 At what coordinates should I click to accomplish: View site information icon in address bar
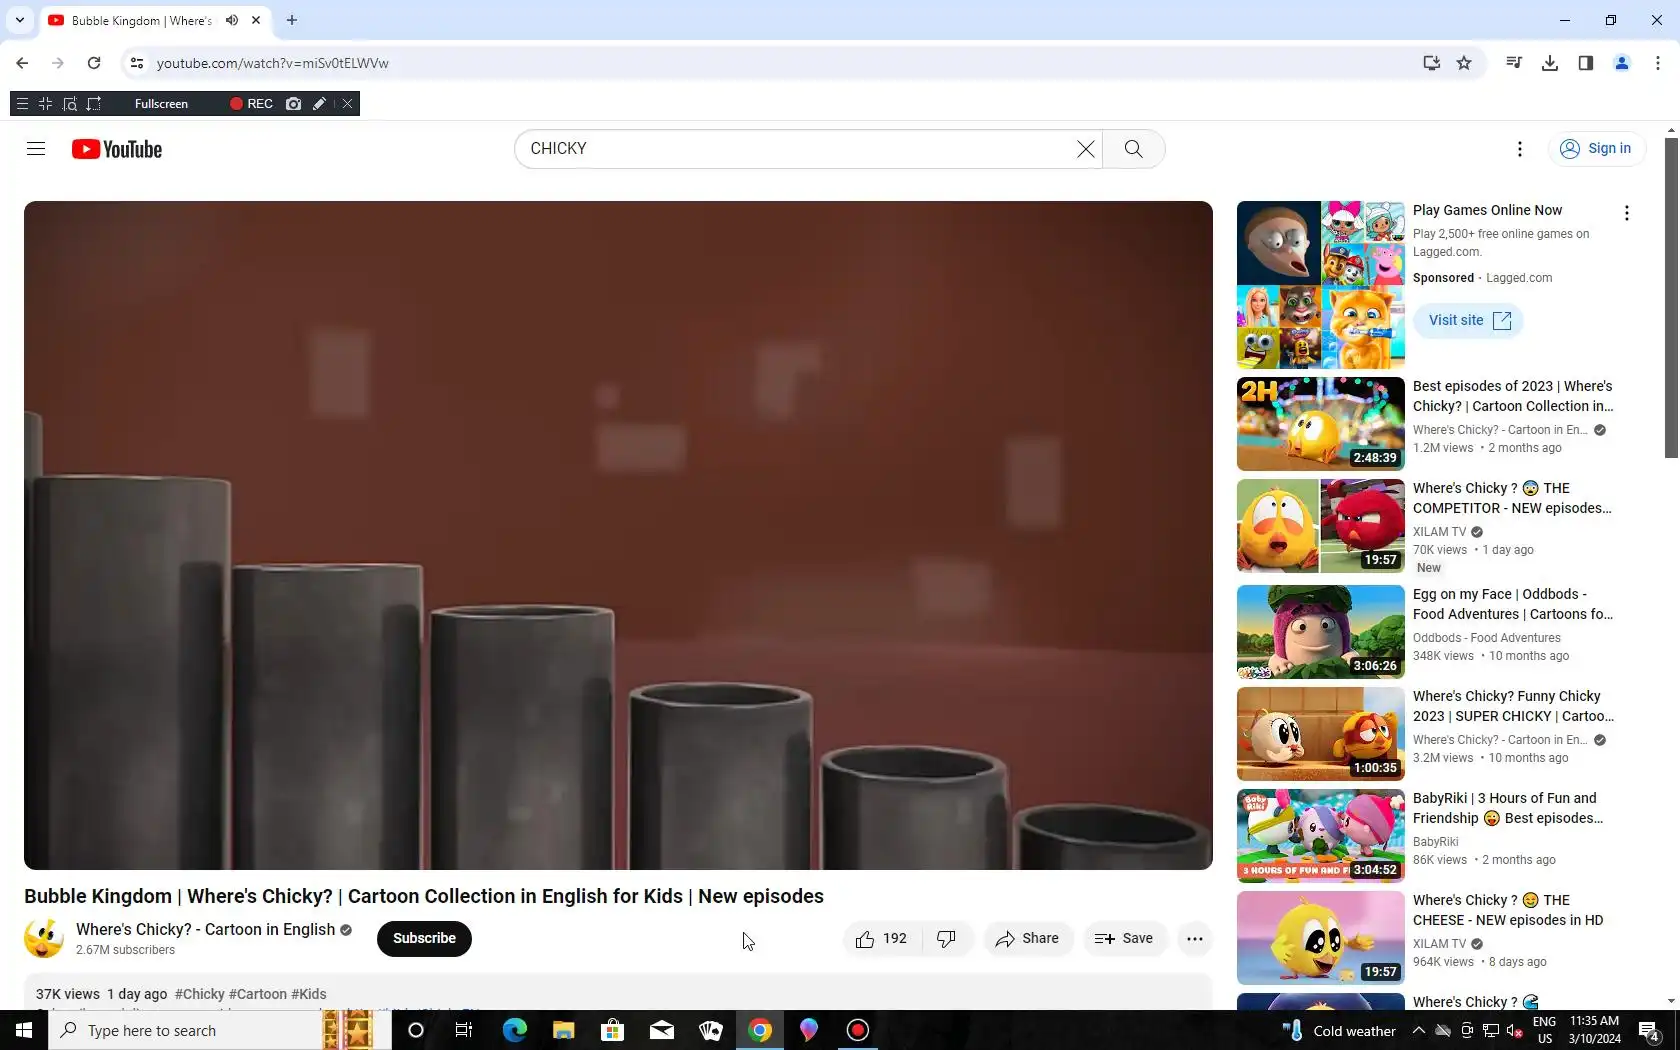point(137,63)
